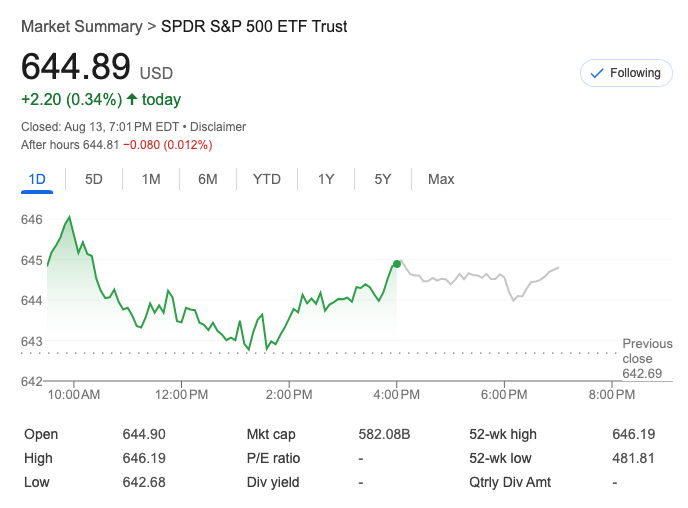688x508 pixels.
Task: Open the 6M chart range
Action: (x=208, y=179)
